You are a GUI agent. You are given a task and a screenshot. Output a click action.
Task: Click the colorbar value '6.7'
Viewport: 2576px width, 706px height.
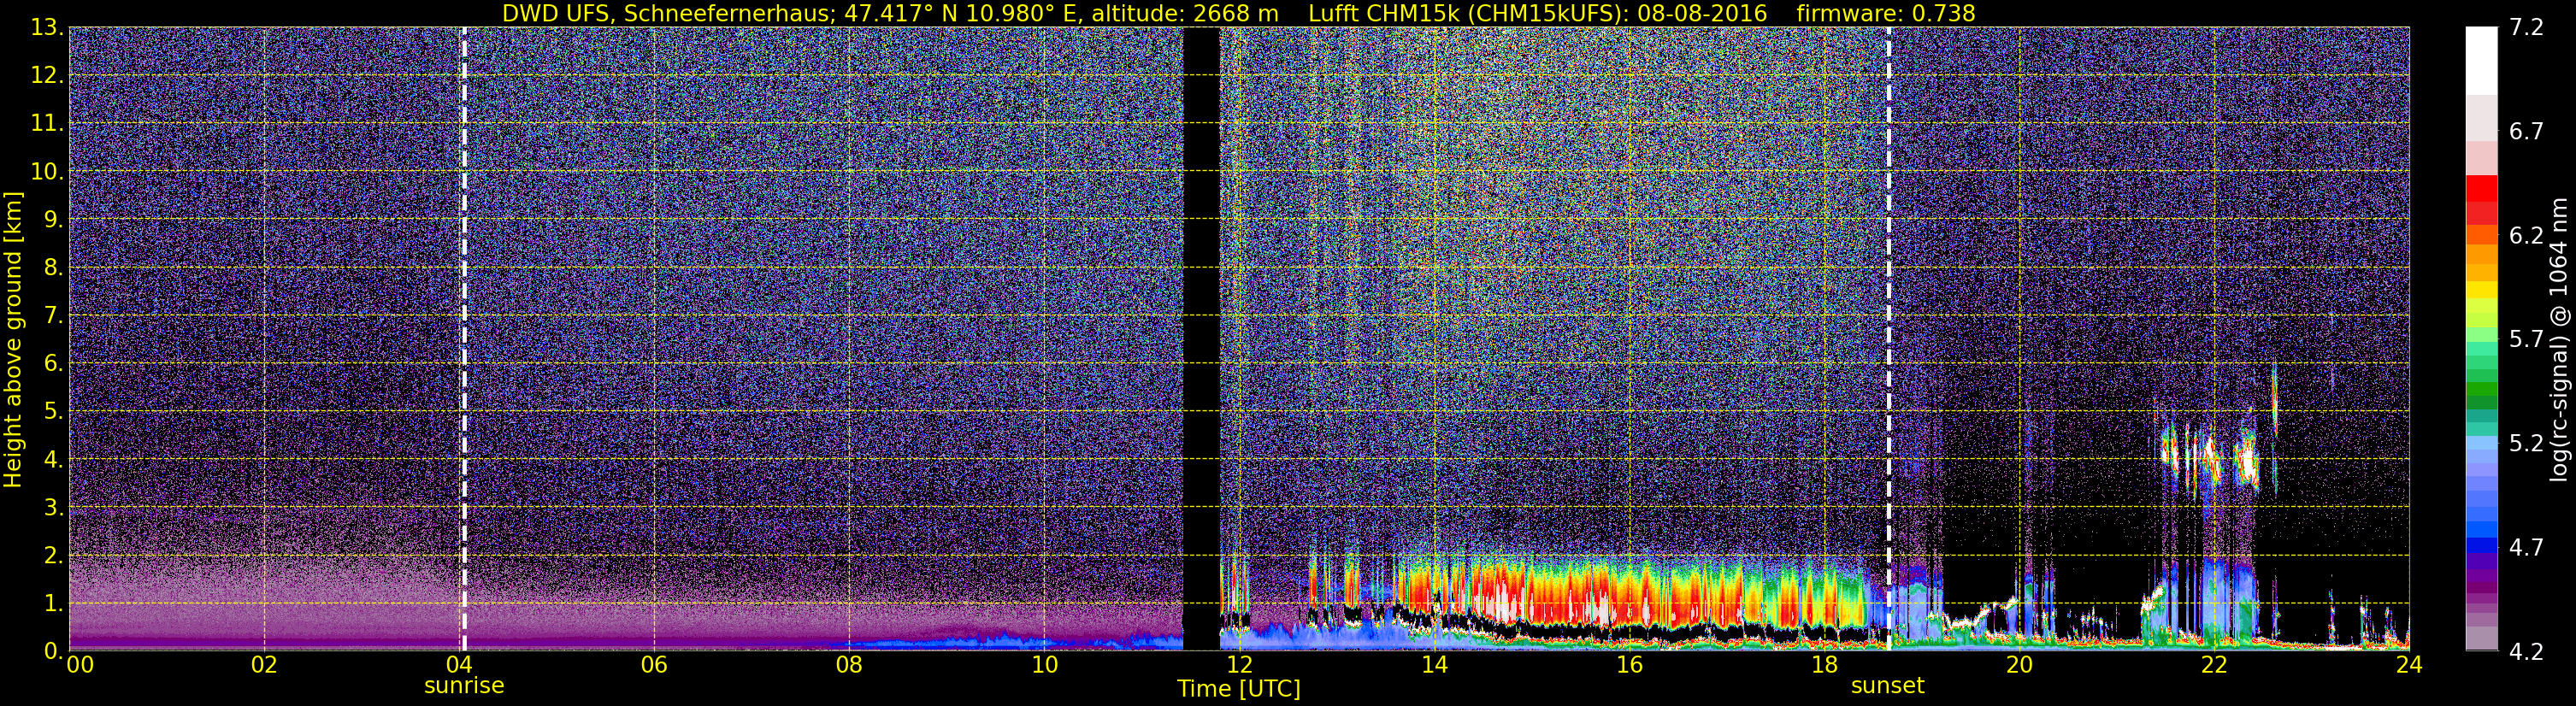(x=2526, y=132)
